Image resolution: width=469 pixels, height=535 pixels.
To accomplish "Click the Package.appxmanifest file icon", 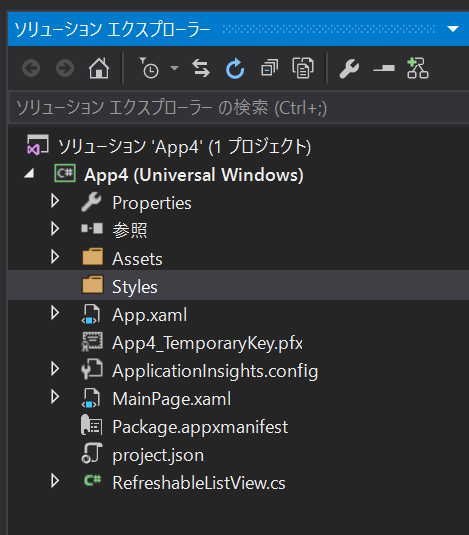I will [91, 425].
